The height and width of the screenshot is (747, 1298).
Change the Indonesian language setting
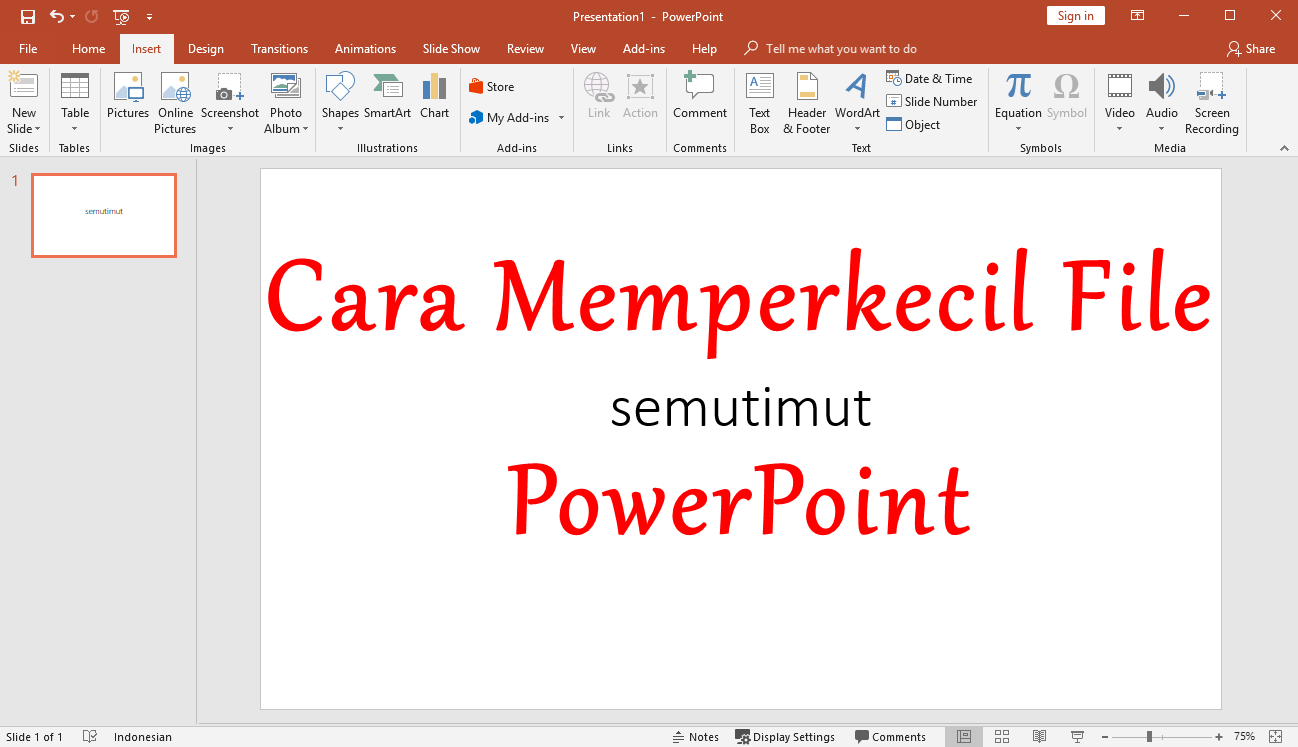(143, 737)
